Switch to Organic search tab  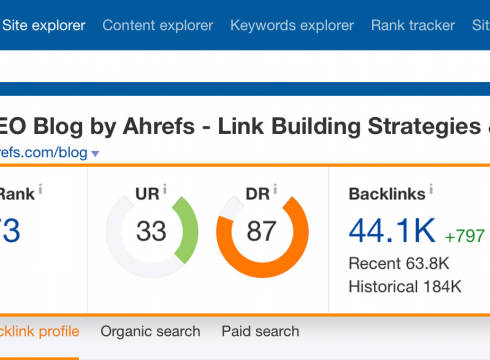pos(150,332)
